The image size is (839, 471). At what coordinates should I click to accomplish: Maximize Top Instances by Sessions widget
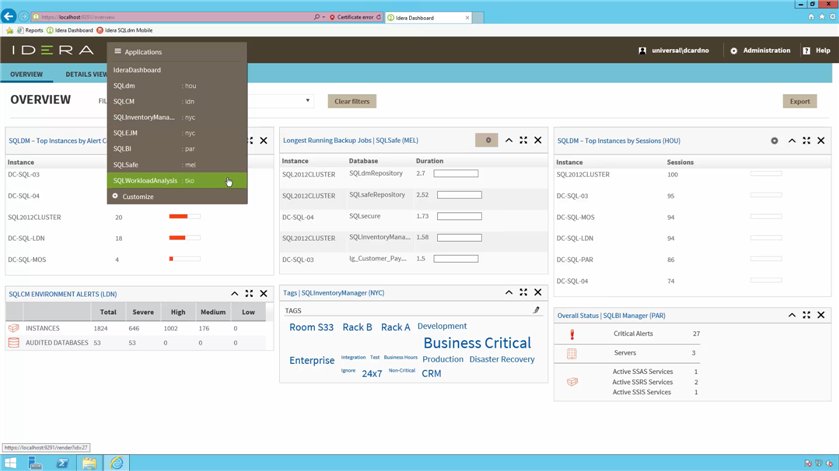tap(806, 141)
